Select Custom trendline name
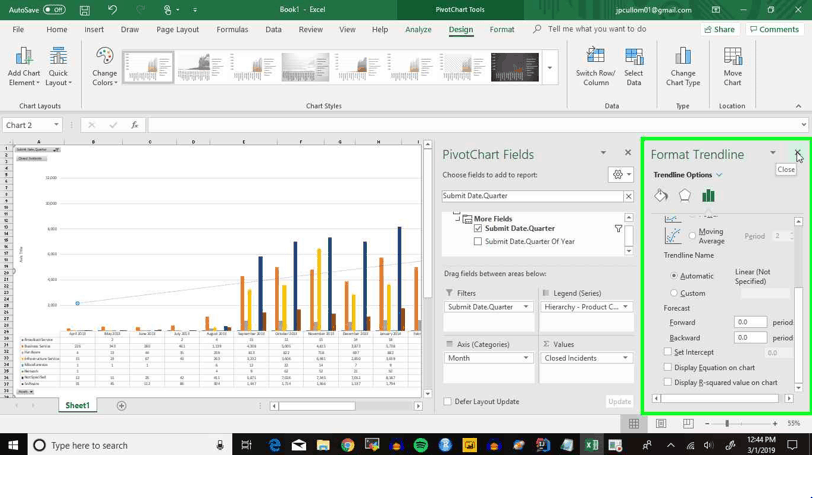 point(674,293)
